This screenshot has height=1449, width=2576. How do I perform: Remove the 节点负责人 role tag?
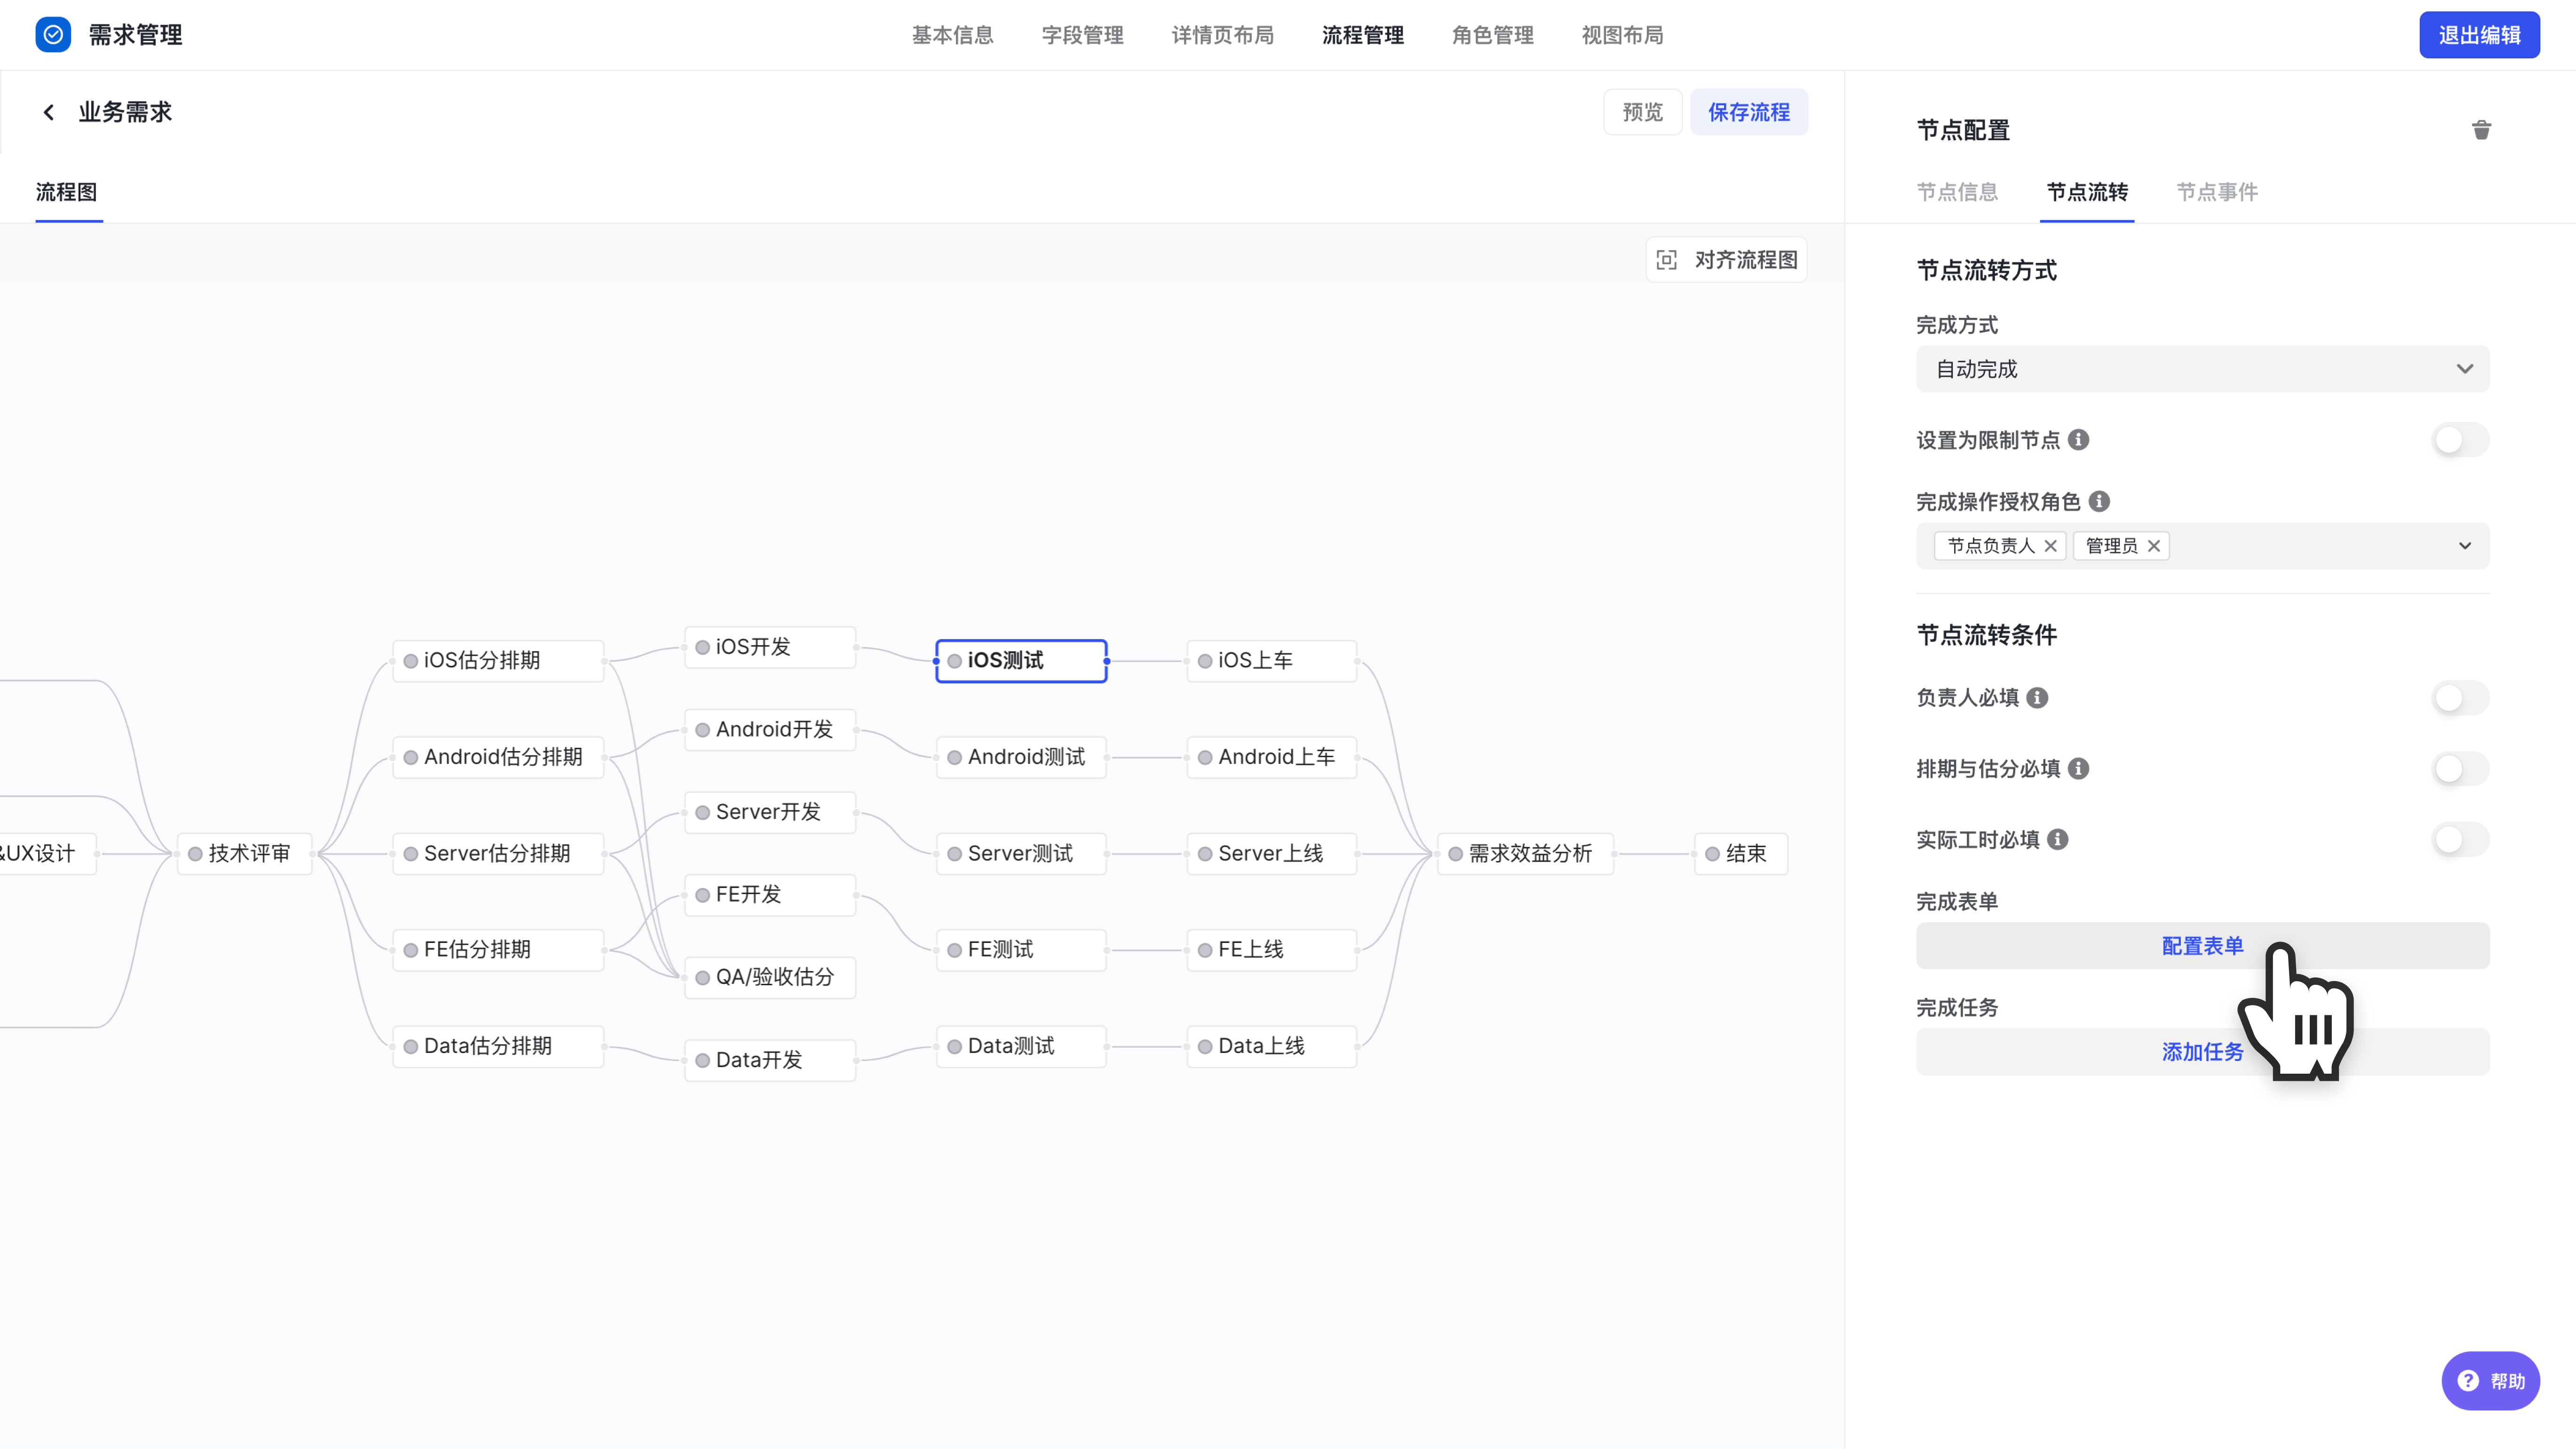click(x=2050, y=546)
